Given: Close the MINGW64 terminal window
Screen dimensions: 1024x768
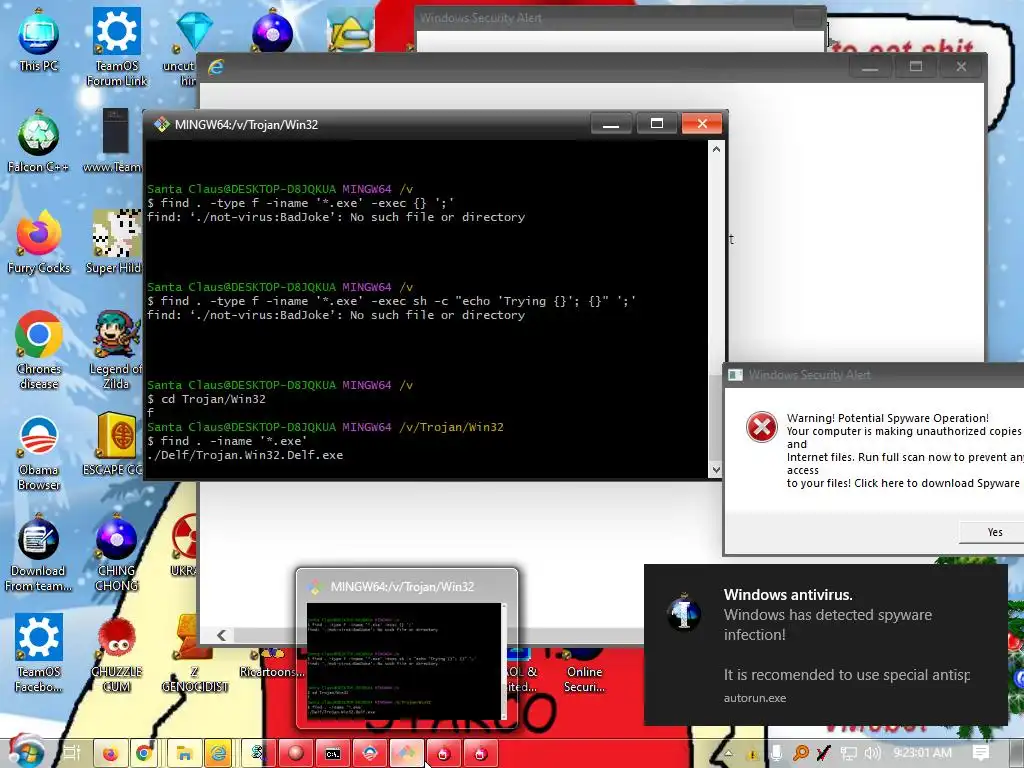Looking at the screenshot, I should click(x=702, y=123).
